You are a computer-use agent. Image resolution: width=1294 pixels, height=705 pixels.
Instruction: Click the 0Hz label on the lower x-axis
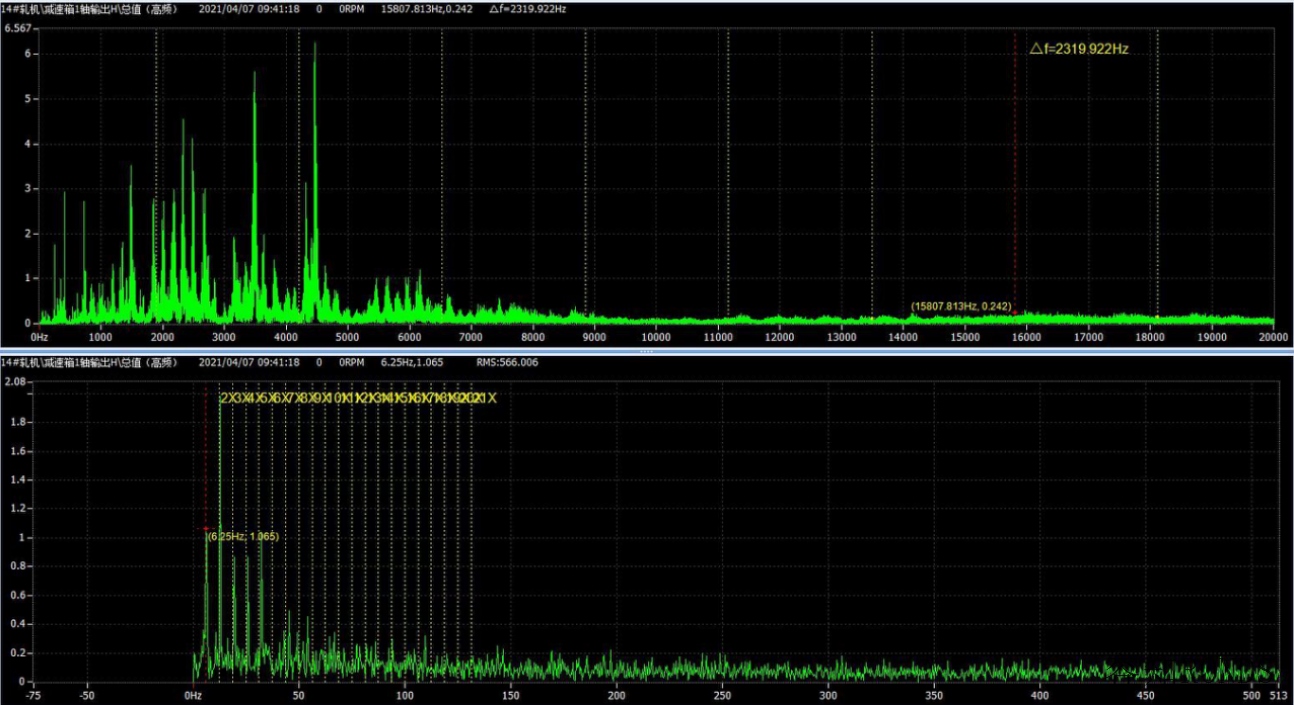click(x=192, y=695)
